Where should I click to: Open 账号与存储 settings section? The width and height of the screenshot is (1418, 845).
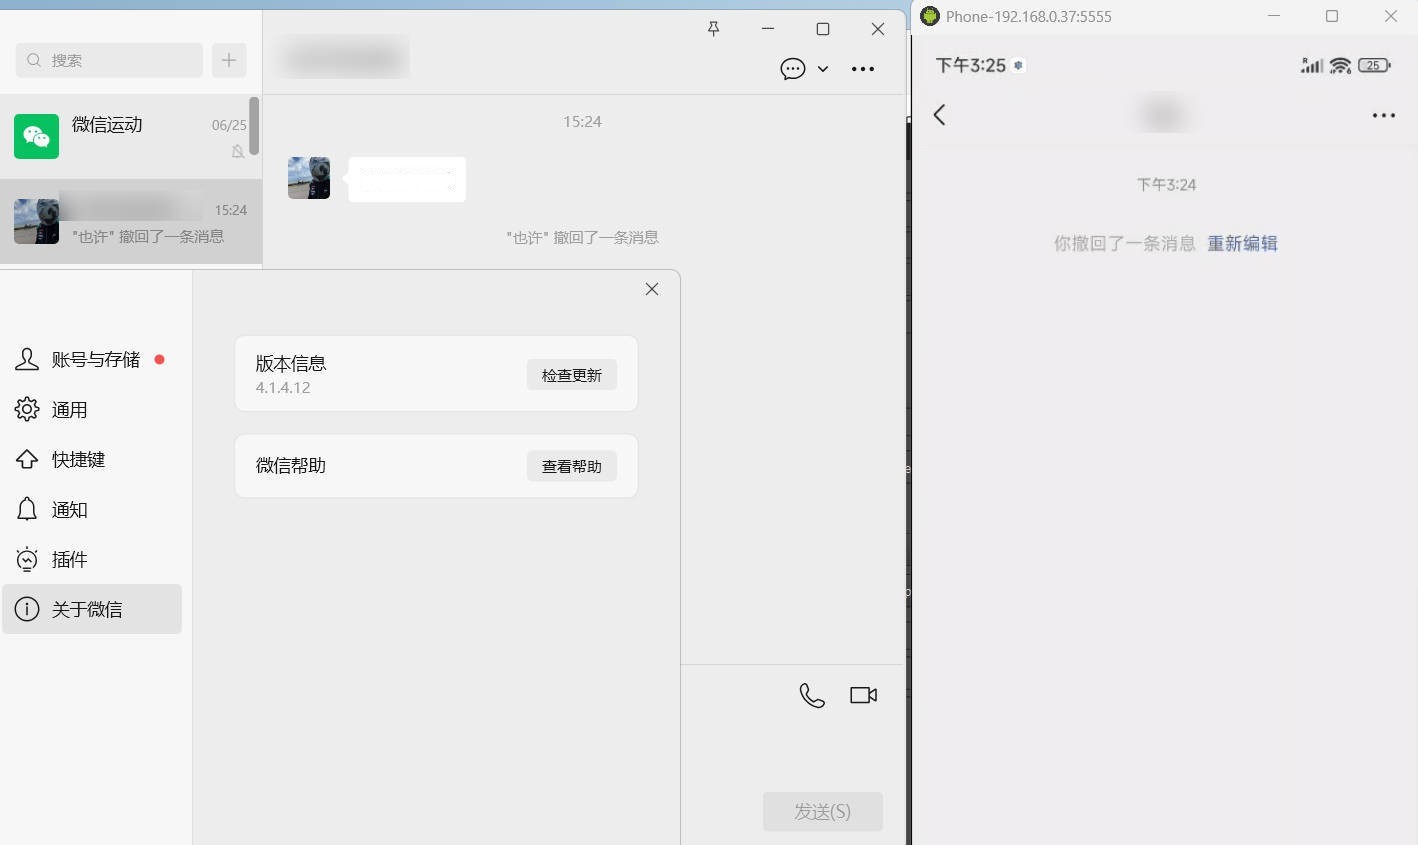[92, 360]
